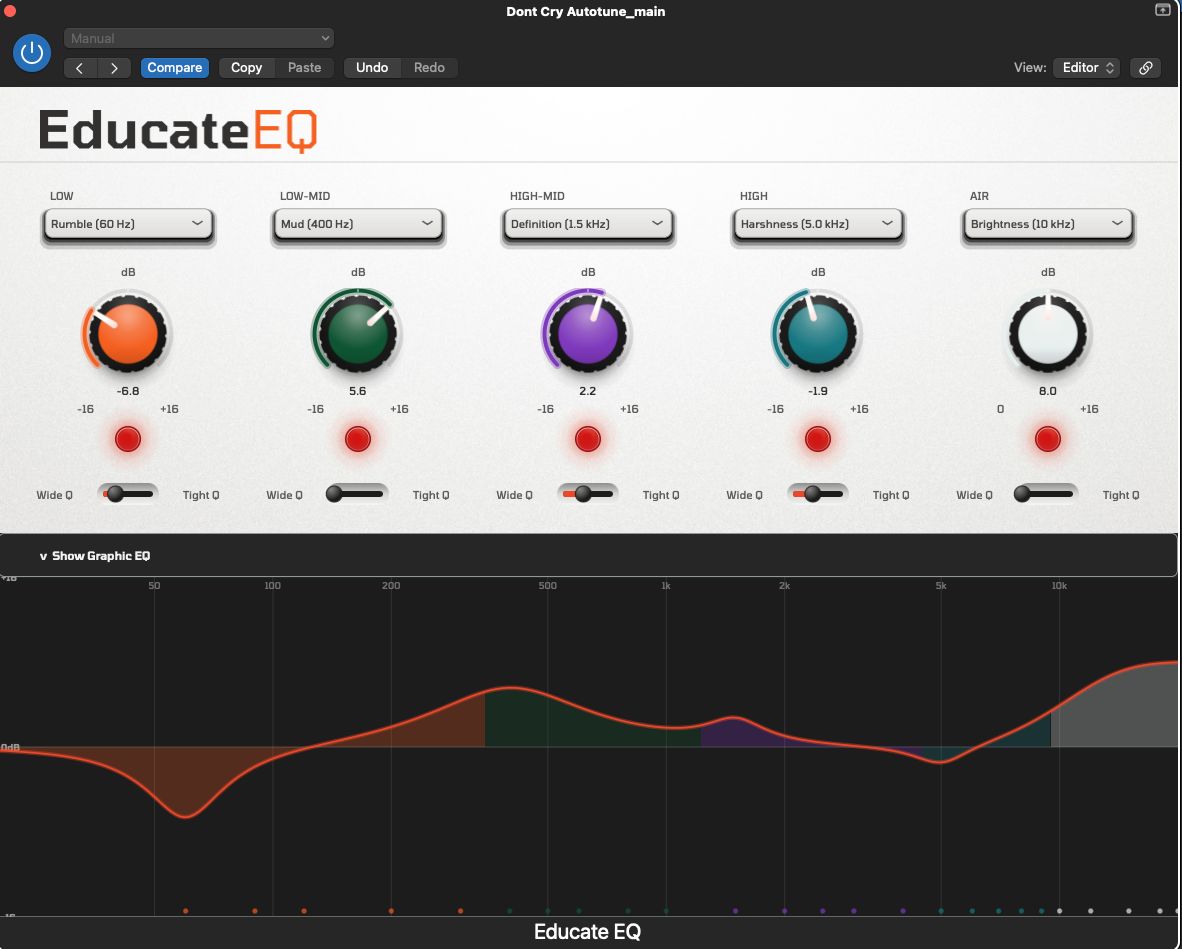This screenshot has height=949, width=1182.
Task: Open the Manual preset dropdown
Action: [x=199, y=38]
